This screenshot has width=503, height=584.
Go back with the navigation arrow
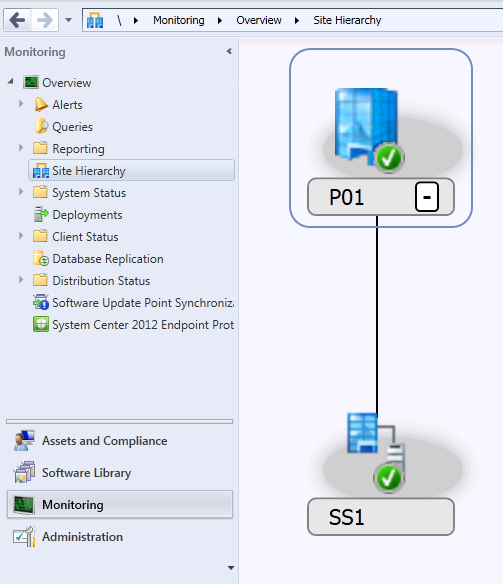click(17, 20)
